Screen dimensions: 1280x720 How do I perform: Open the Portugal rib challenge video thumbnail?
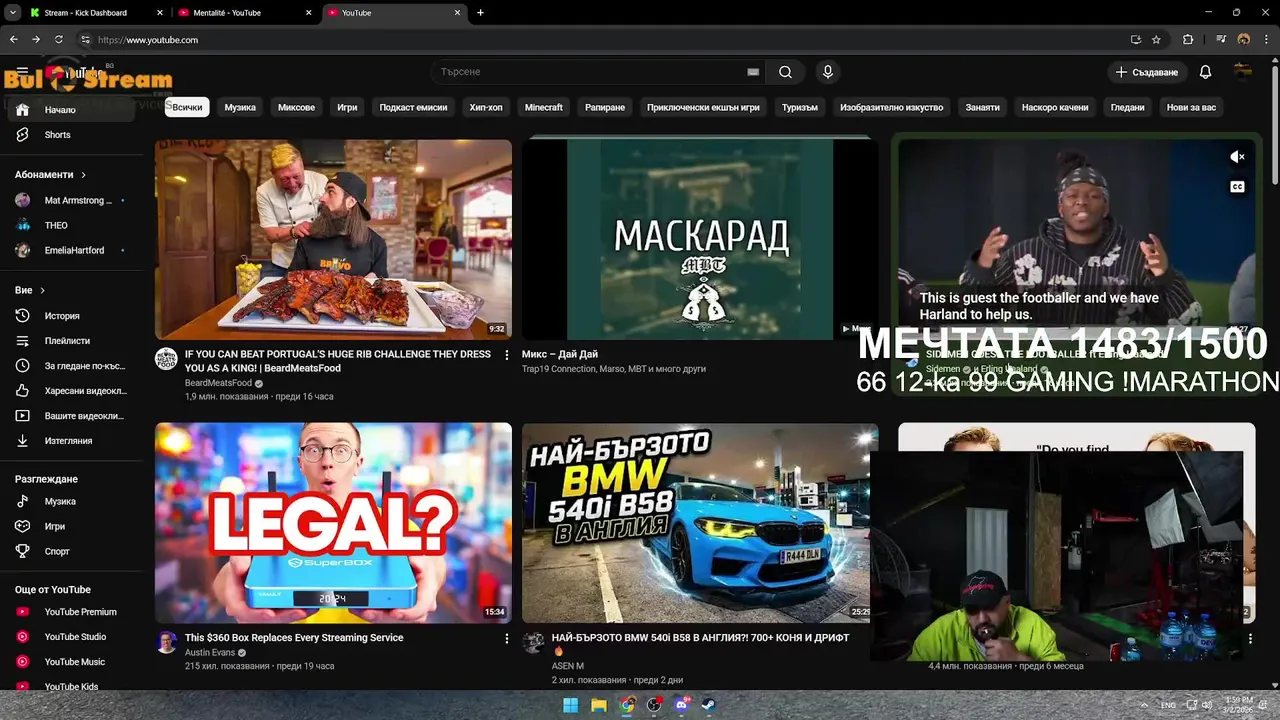[333, 239]
